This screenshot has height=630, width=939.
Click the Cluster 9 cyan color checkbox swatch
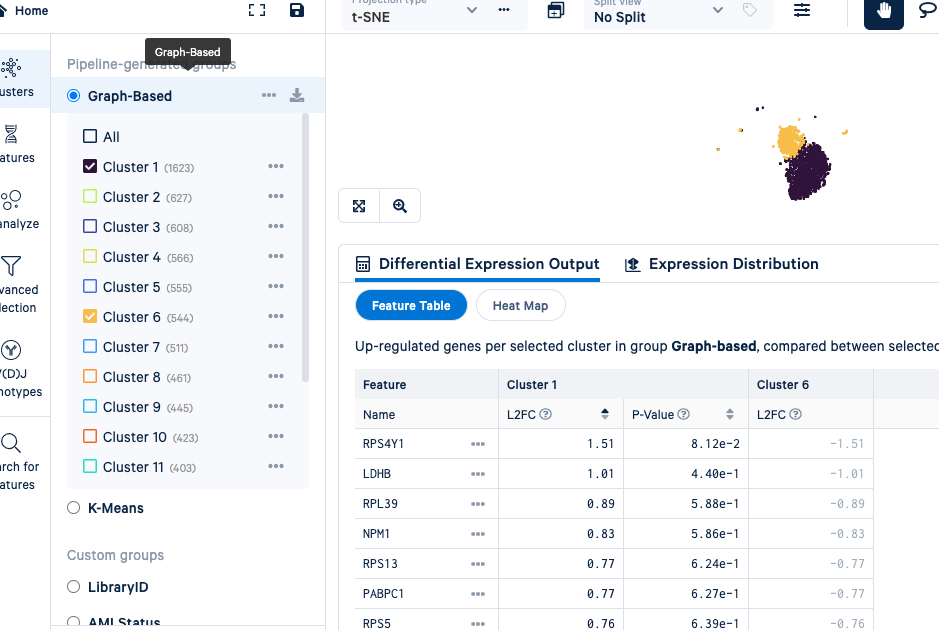90,405
